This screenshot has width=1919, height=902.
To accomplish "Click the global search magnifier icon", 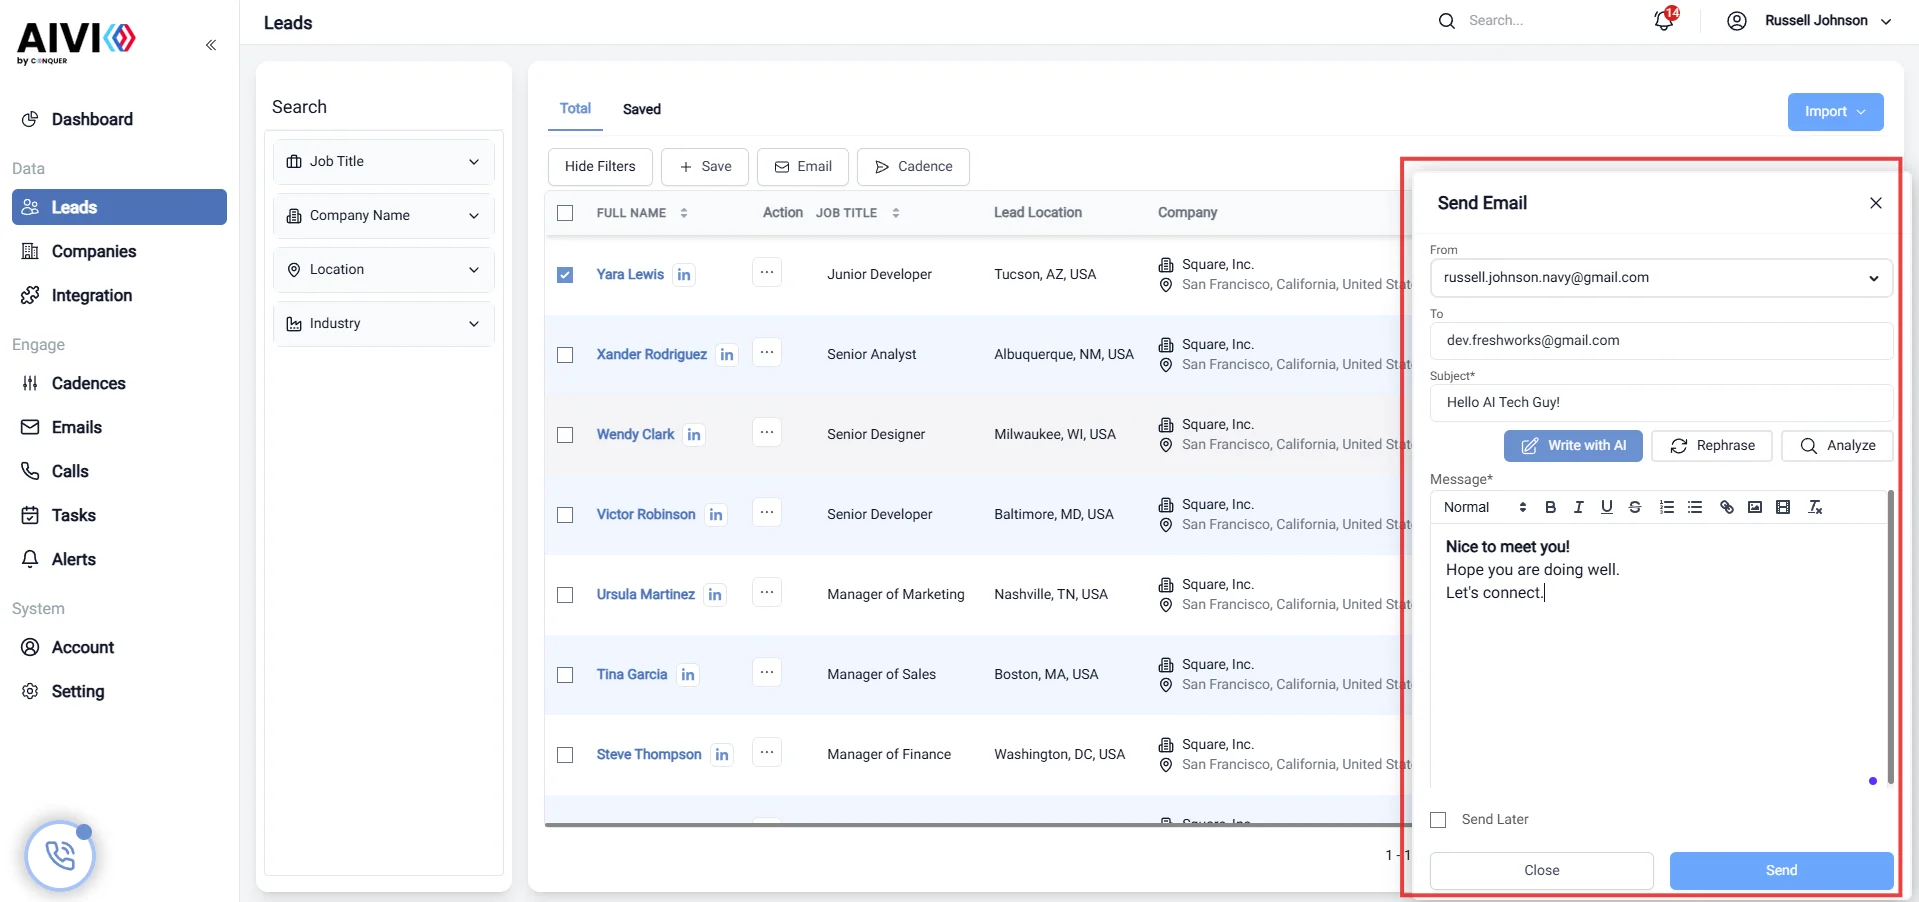I will click(x=1447, y=21).
